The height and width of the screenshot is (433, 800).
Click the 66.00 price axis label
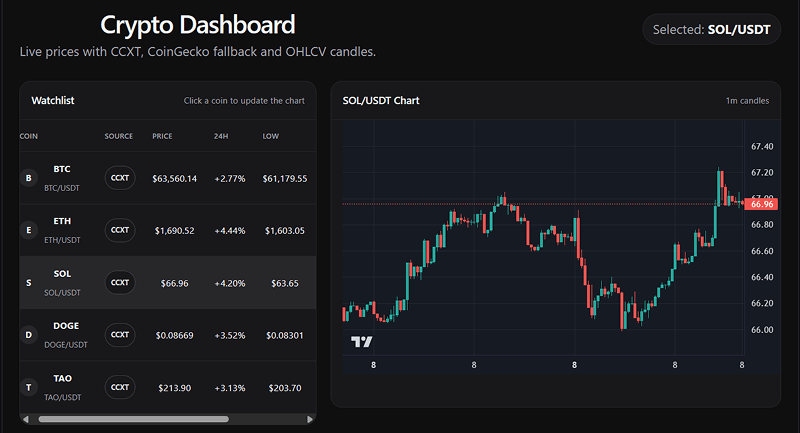point(762,329)
